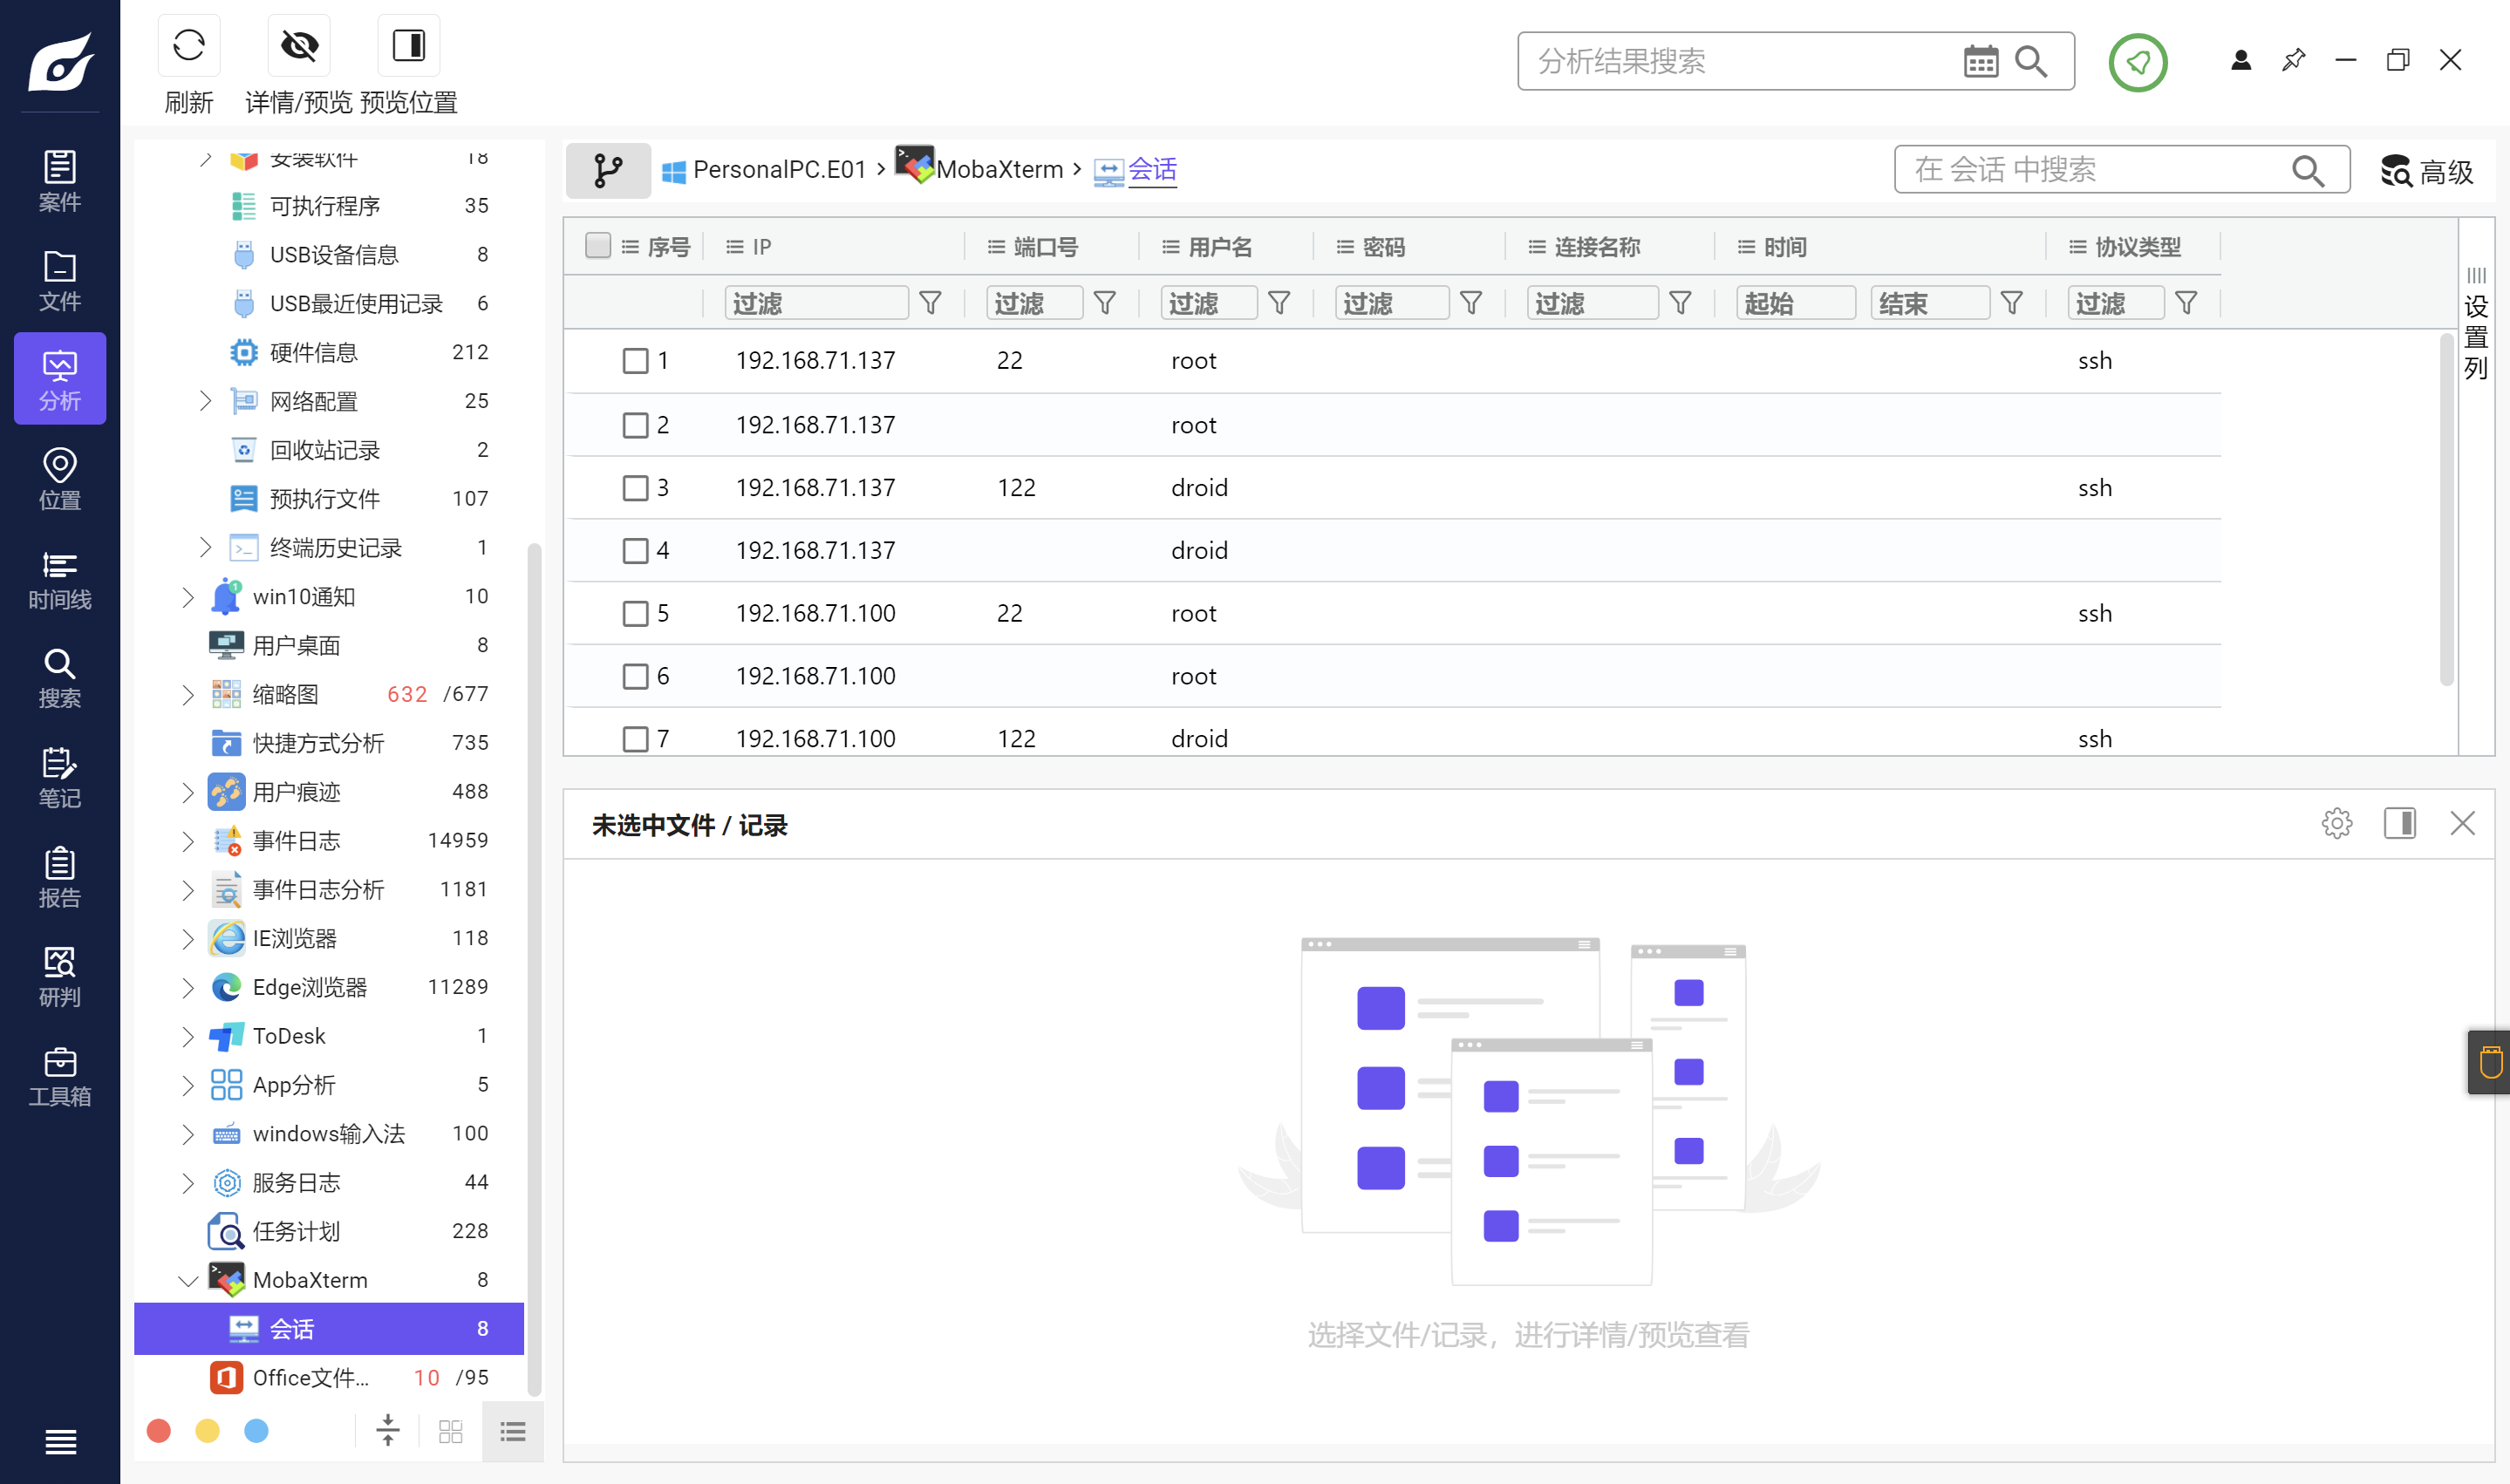Click the 会话 breadcrumb link

[x=1152, y=170]
